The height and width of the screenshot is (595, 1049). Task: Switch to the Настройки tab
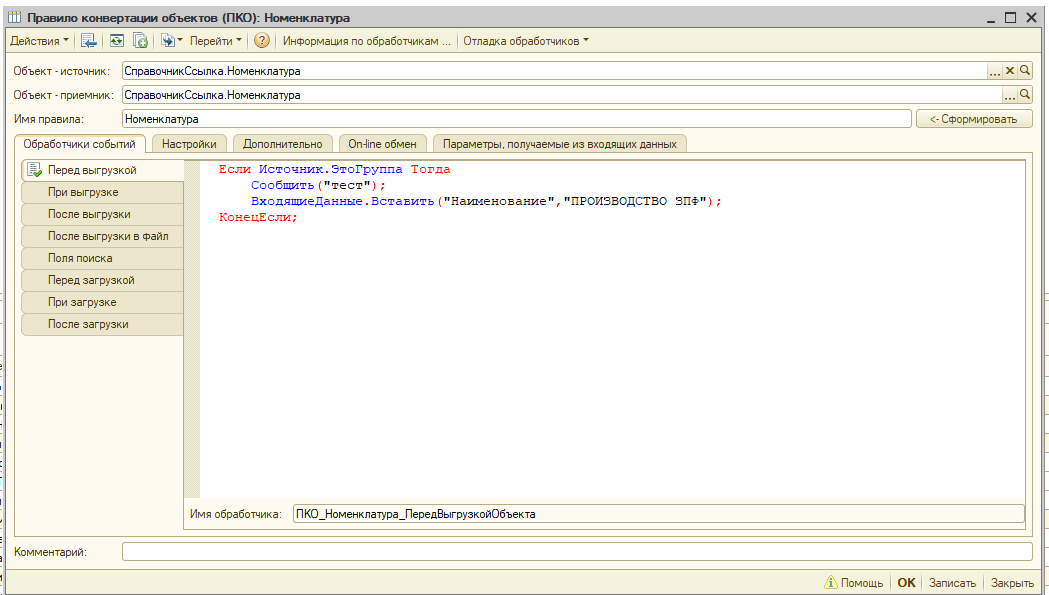[189, 144]
